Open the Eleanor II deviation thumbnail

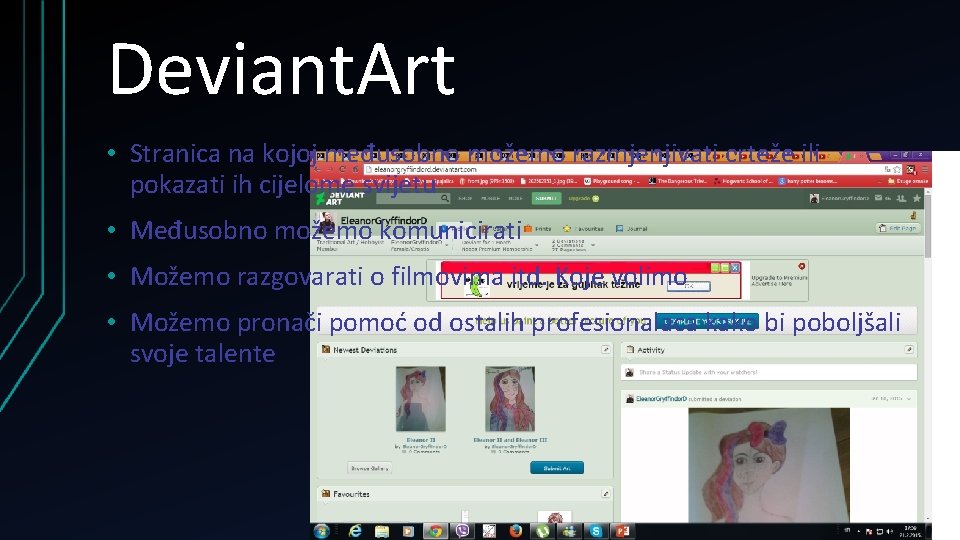[421, 399]
